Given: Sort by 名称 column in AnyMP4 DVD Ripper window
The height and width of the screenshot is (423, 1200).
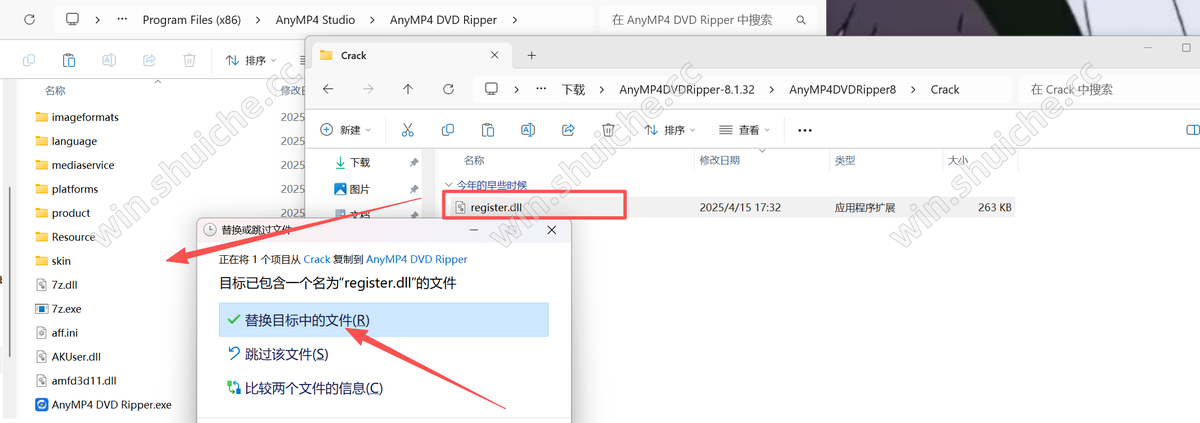Looking at the screenshot, I should pos(55,90).
